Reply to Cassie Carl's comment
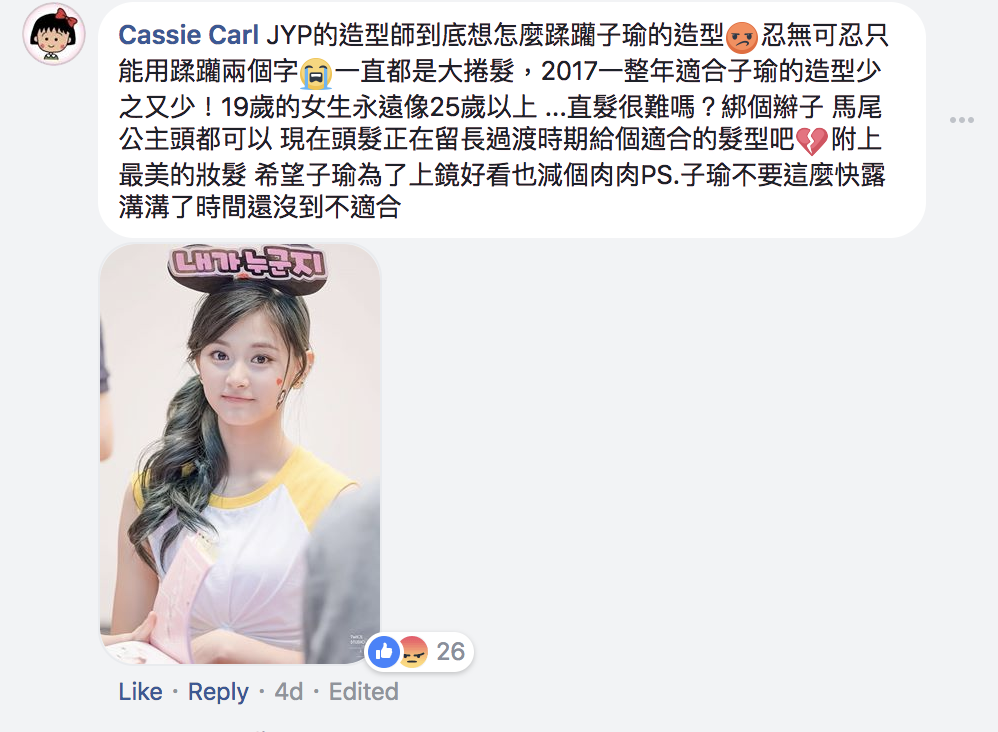Image resolution: width=998 pixels, height=732 pixels. [218, 691]
